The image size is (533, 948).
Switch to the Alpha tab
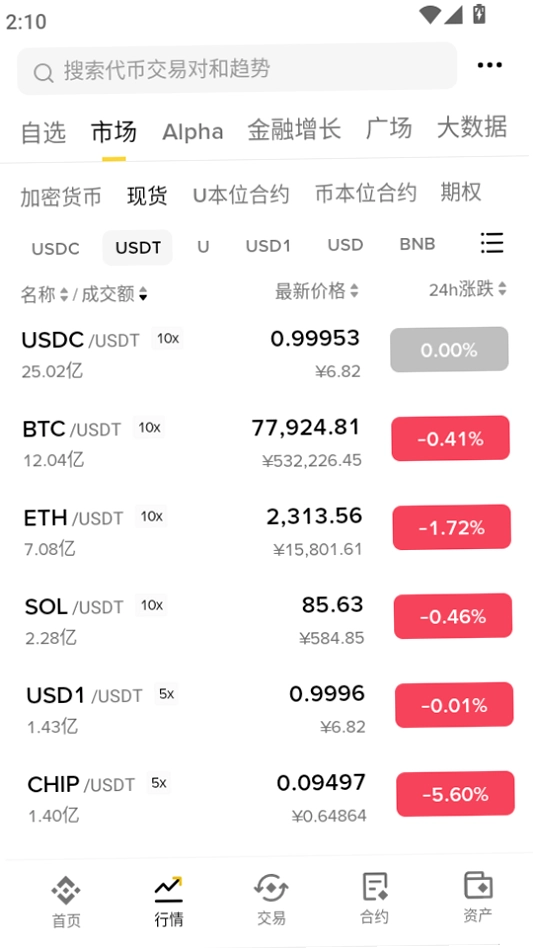[x=193, y=131]
